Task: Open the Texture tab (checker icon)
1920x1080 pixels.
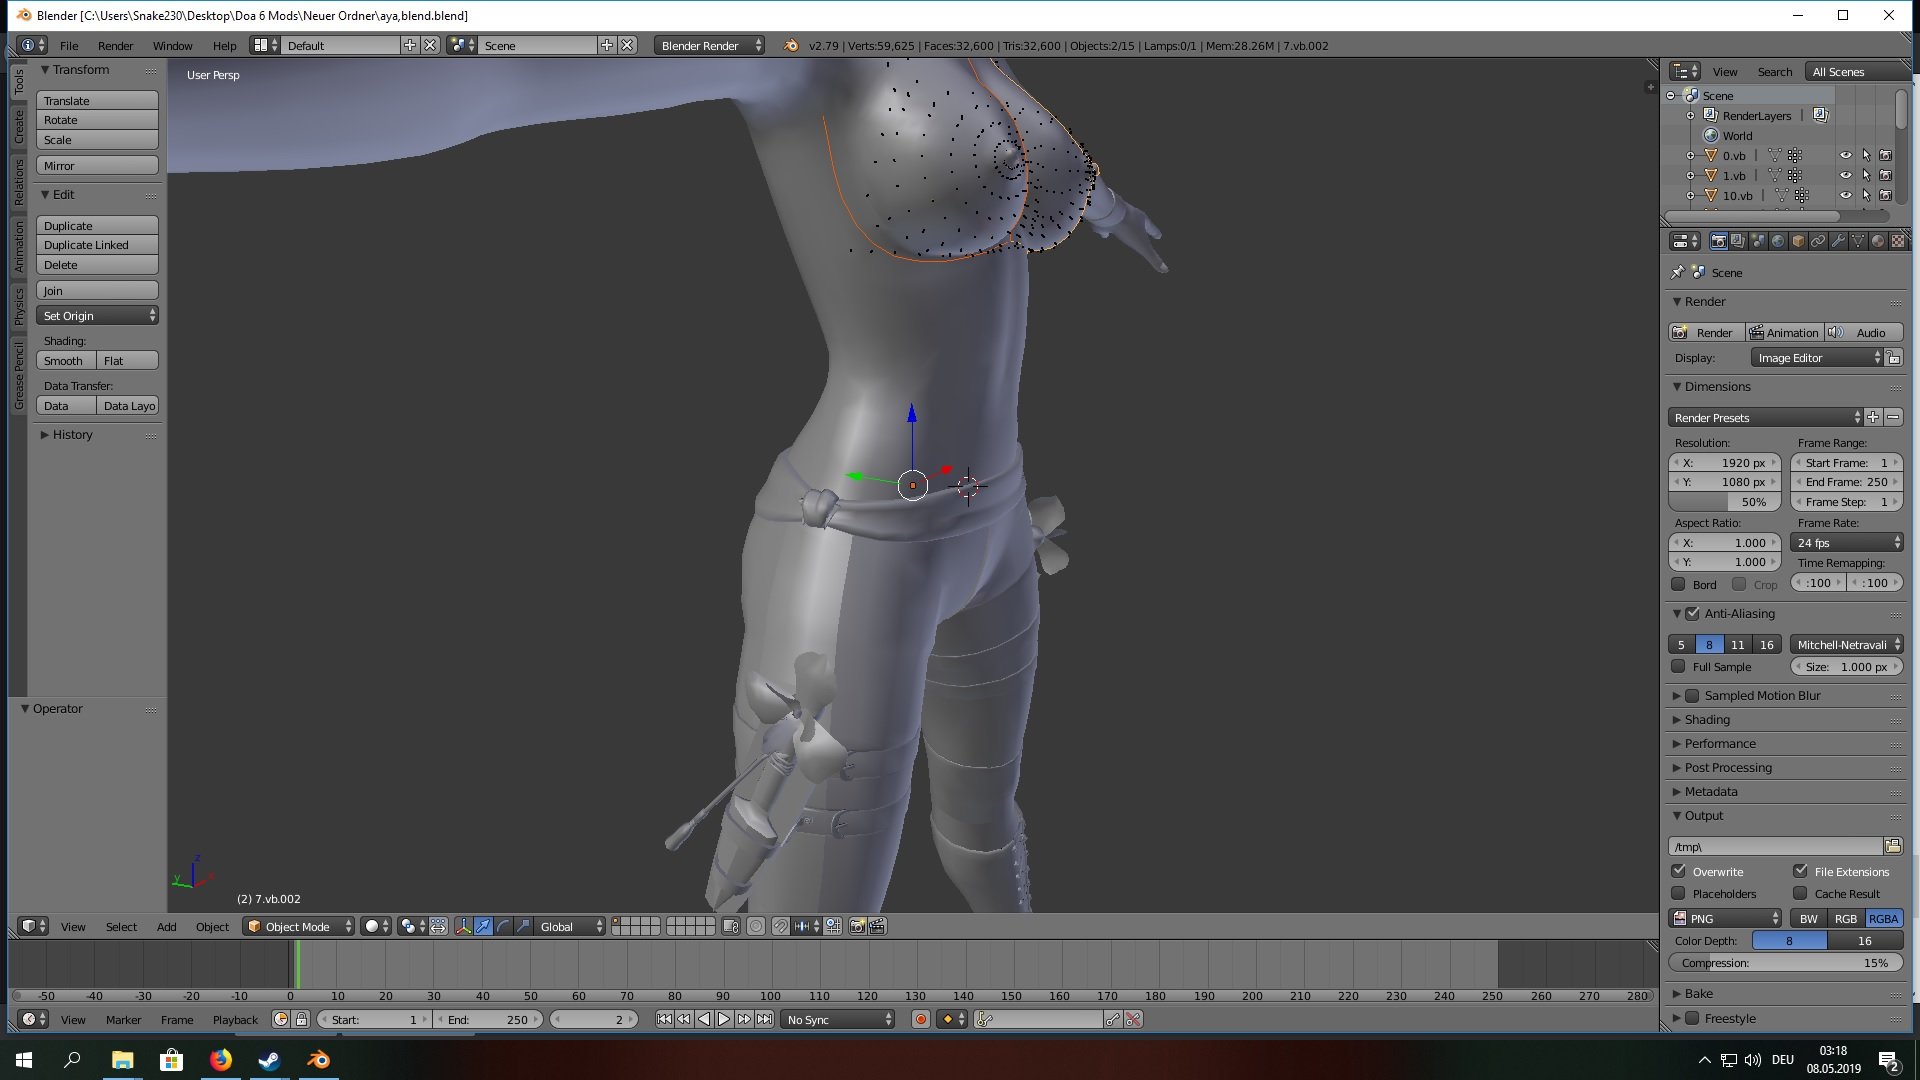Action: click(x=1898, y=241)
